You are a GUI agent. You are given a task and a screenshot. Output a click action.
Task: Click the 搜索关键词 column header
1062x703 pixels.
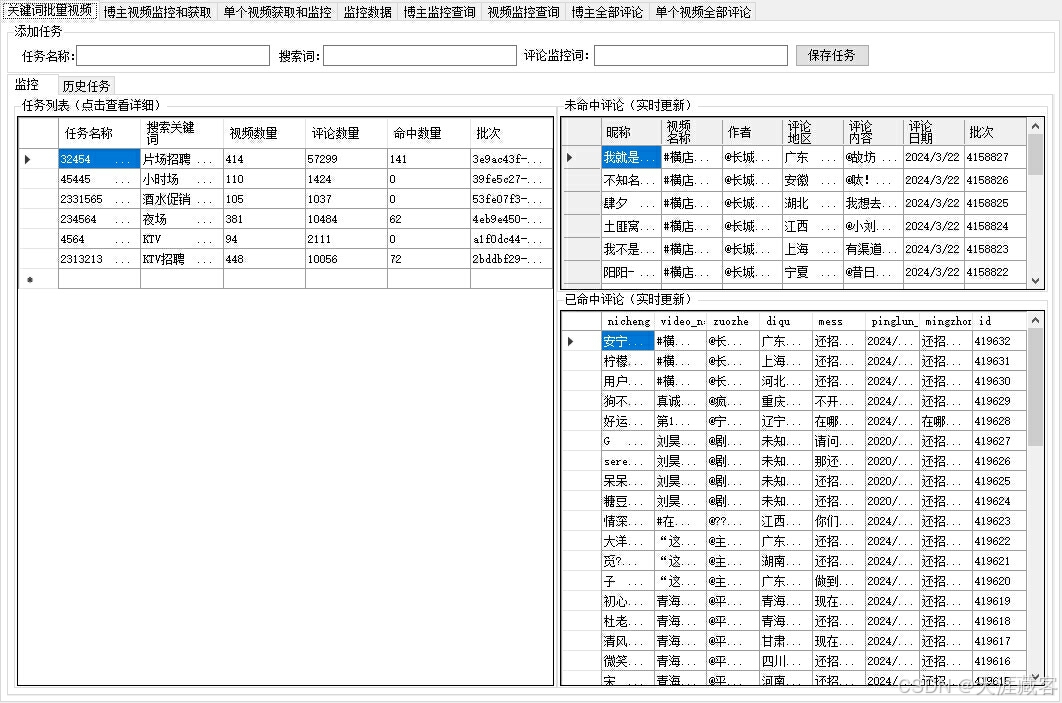coord(182,133)
